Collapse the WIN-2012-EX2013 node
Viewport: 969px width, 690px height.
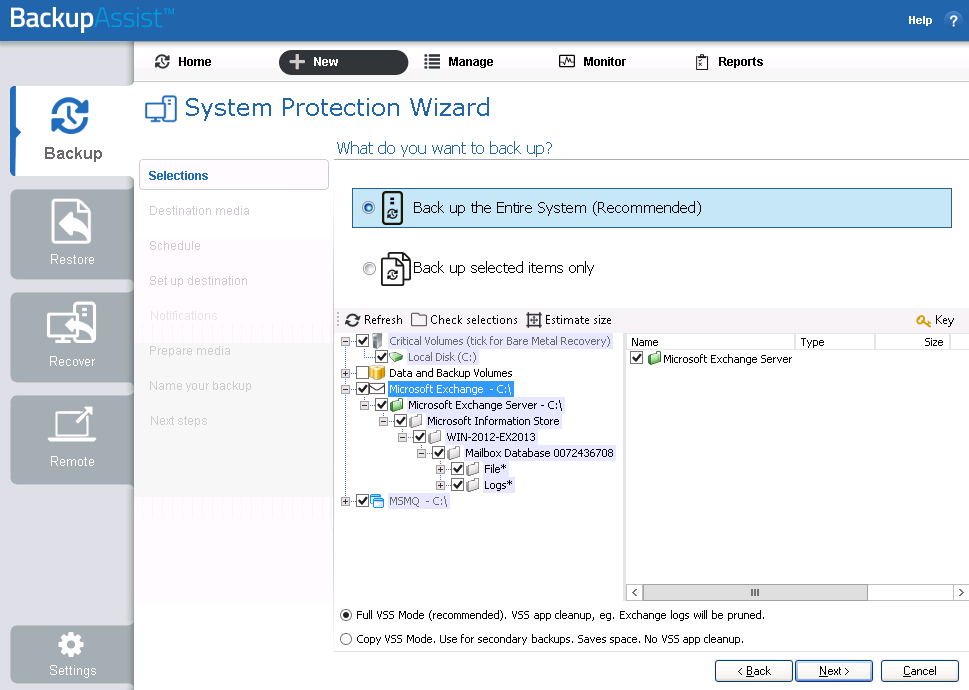pos(402,437)
